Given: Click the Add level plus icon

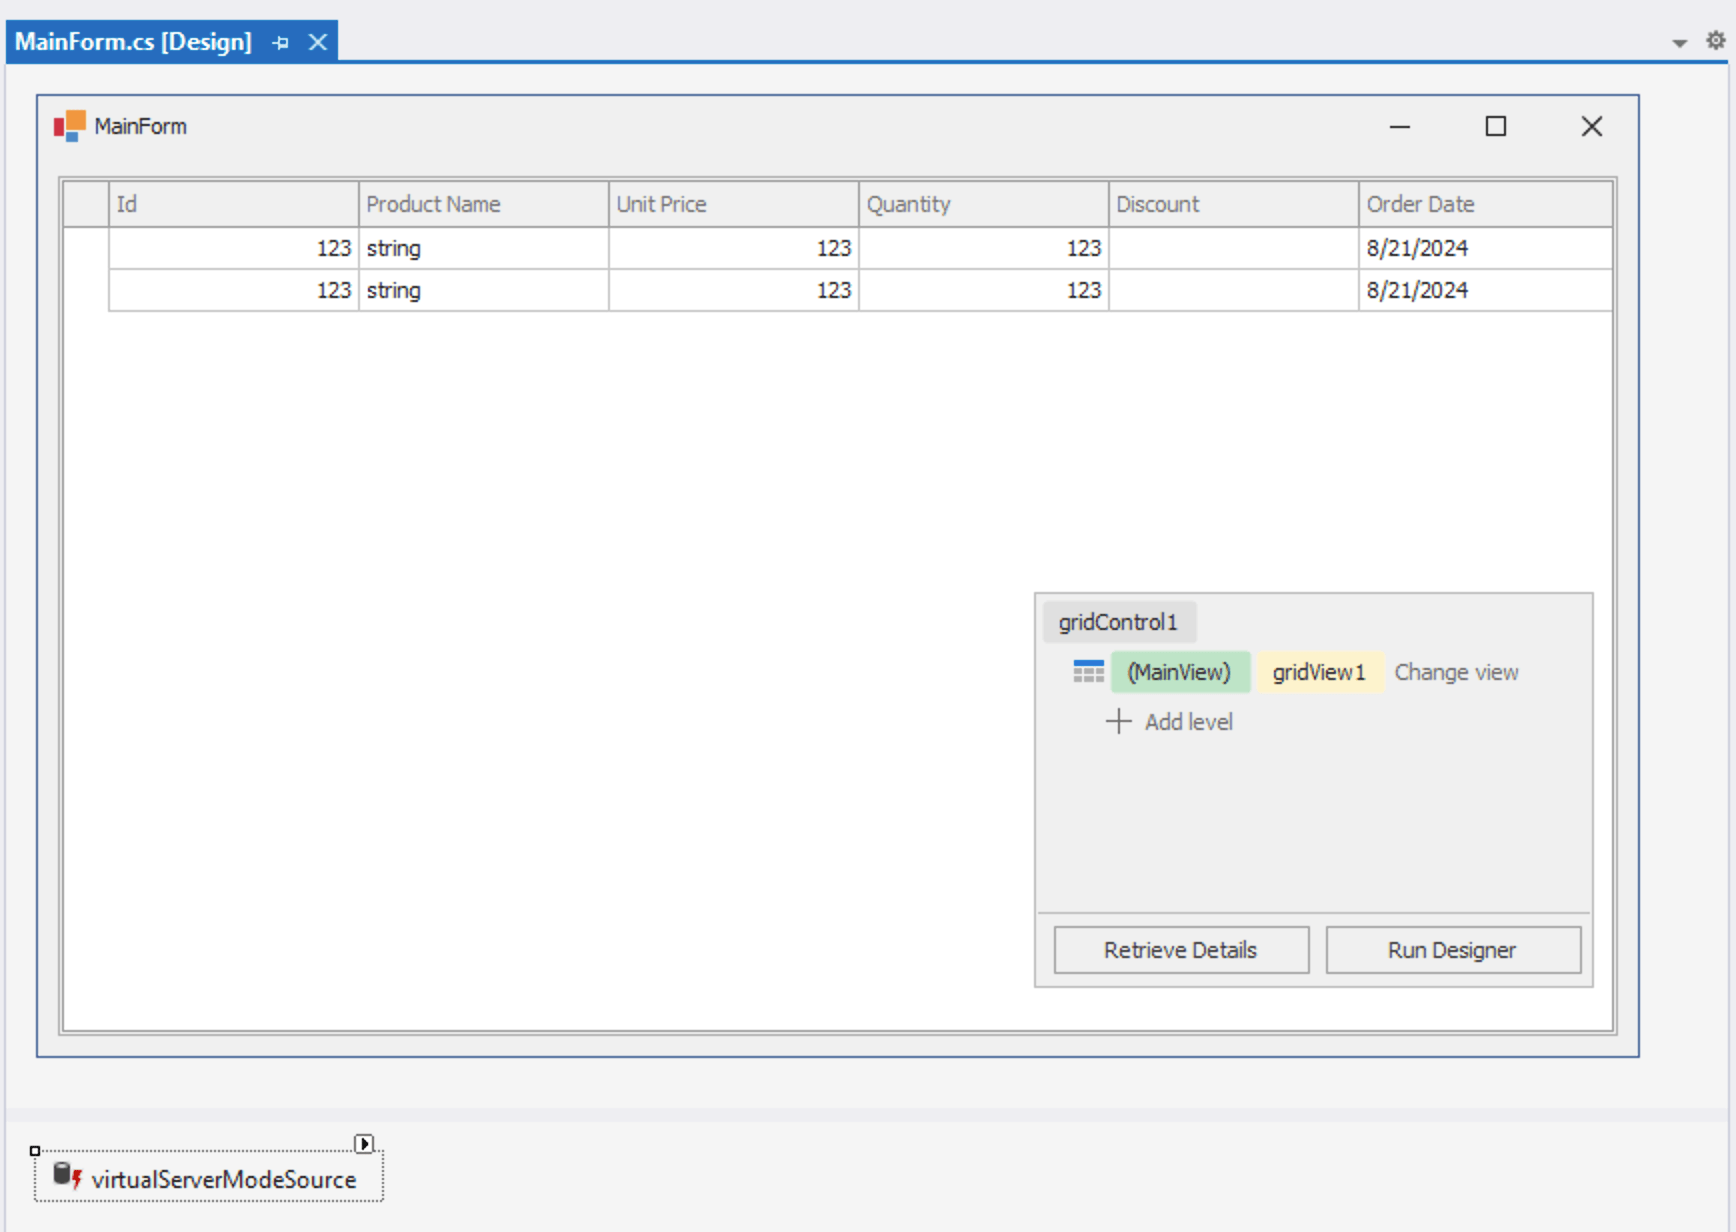Looking at the screenshot, I should click(1118, 721).
